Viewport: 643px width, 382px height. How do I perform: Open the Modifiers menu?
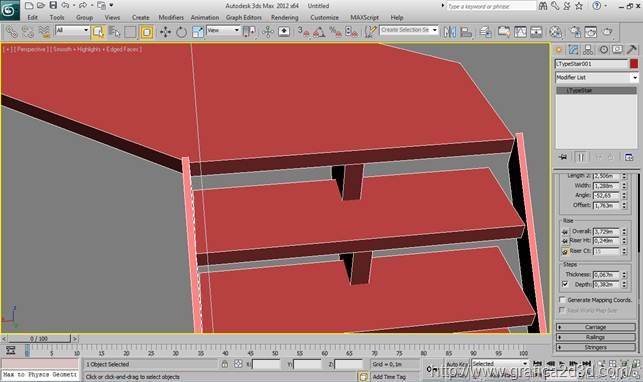click(x=171, y=18)
